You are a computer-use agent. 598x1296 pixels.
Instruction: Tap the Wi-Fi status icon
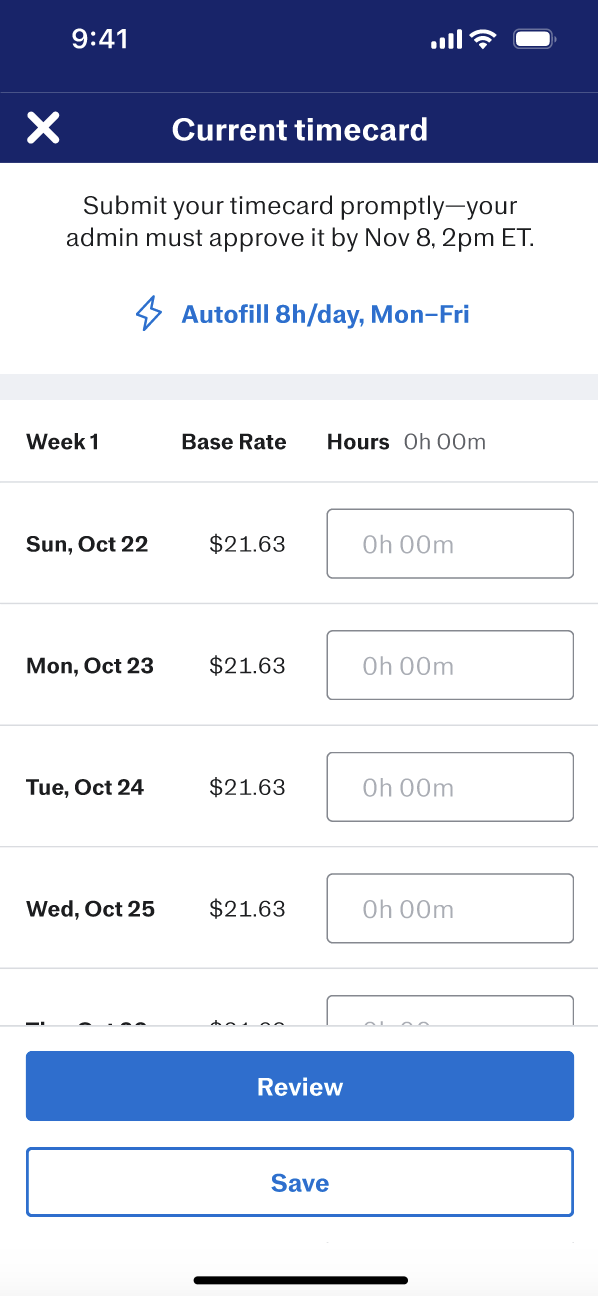pyautogui.click(x=484, y=40)
